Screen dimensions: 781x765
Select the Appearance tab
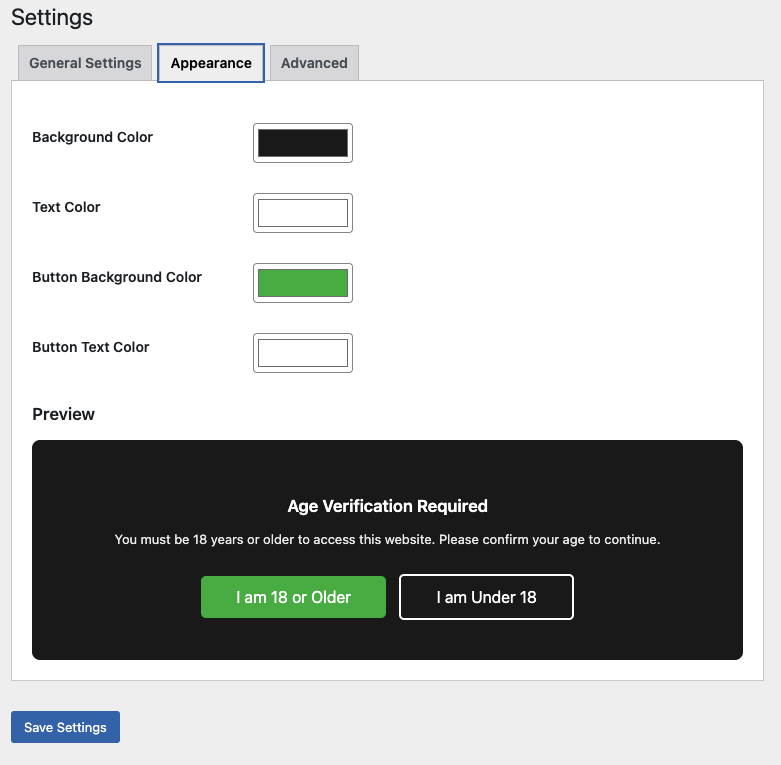point(211,63)
